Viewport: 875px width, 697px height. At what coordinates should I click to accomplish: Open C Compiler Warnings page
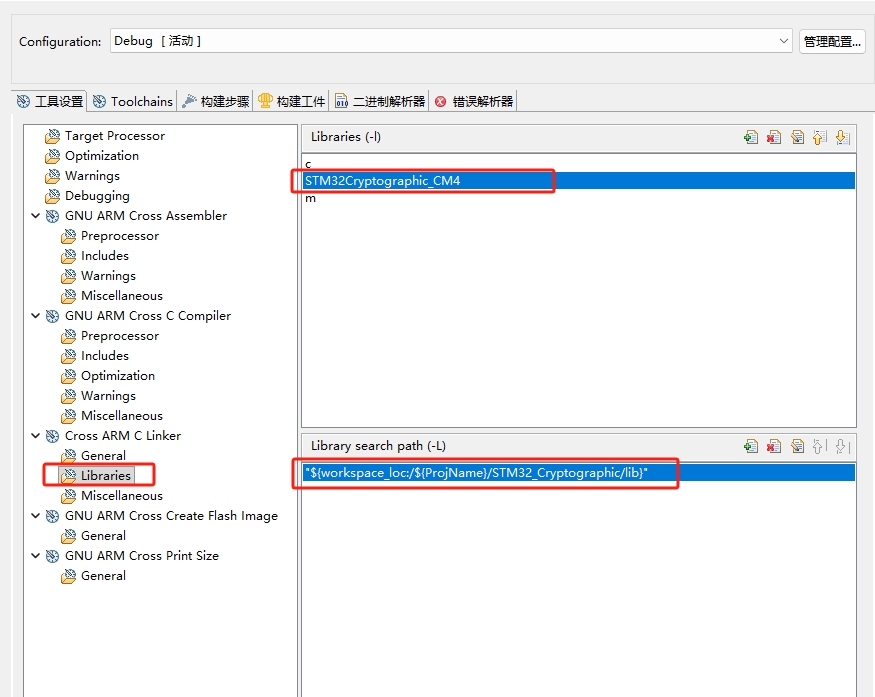pos(108,396)
